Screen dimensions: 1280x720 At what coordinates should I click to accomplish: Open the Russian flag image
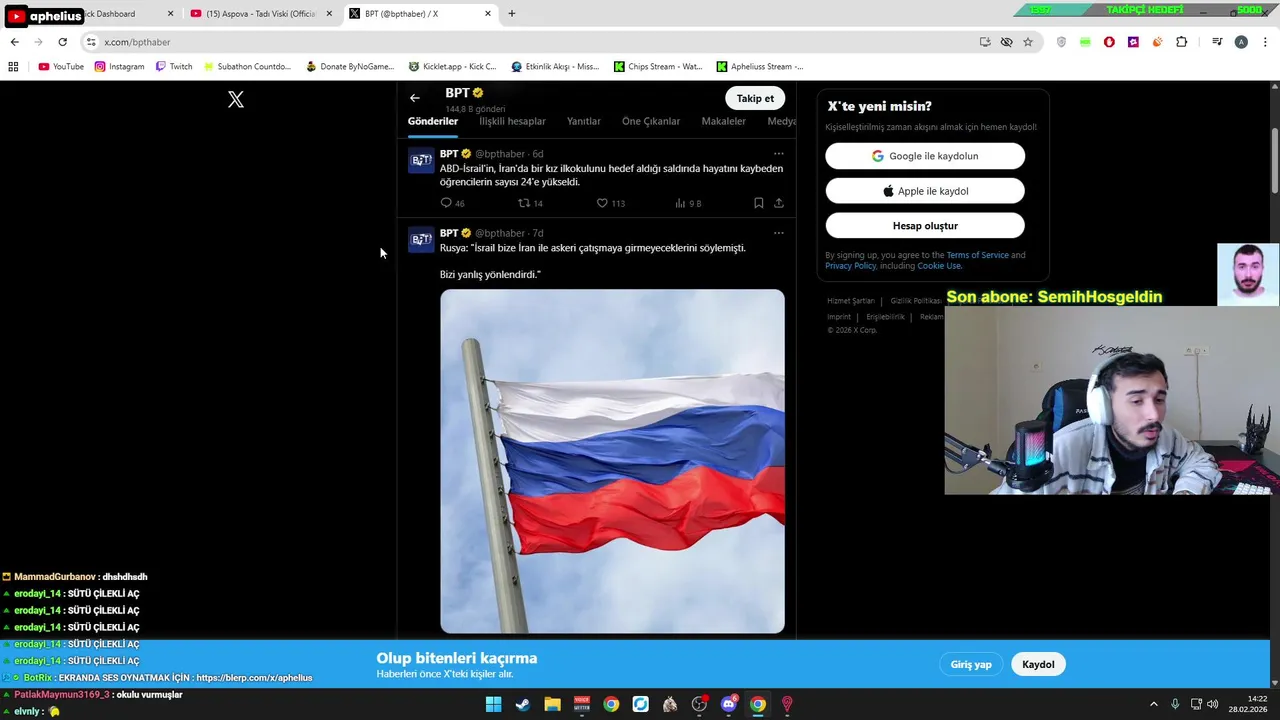pos(612,461)
